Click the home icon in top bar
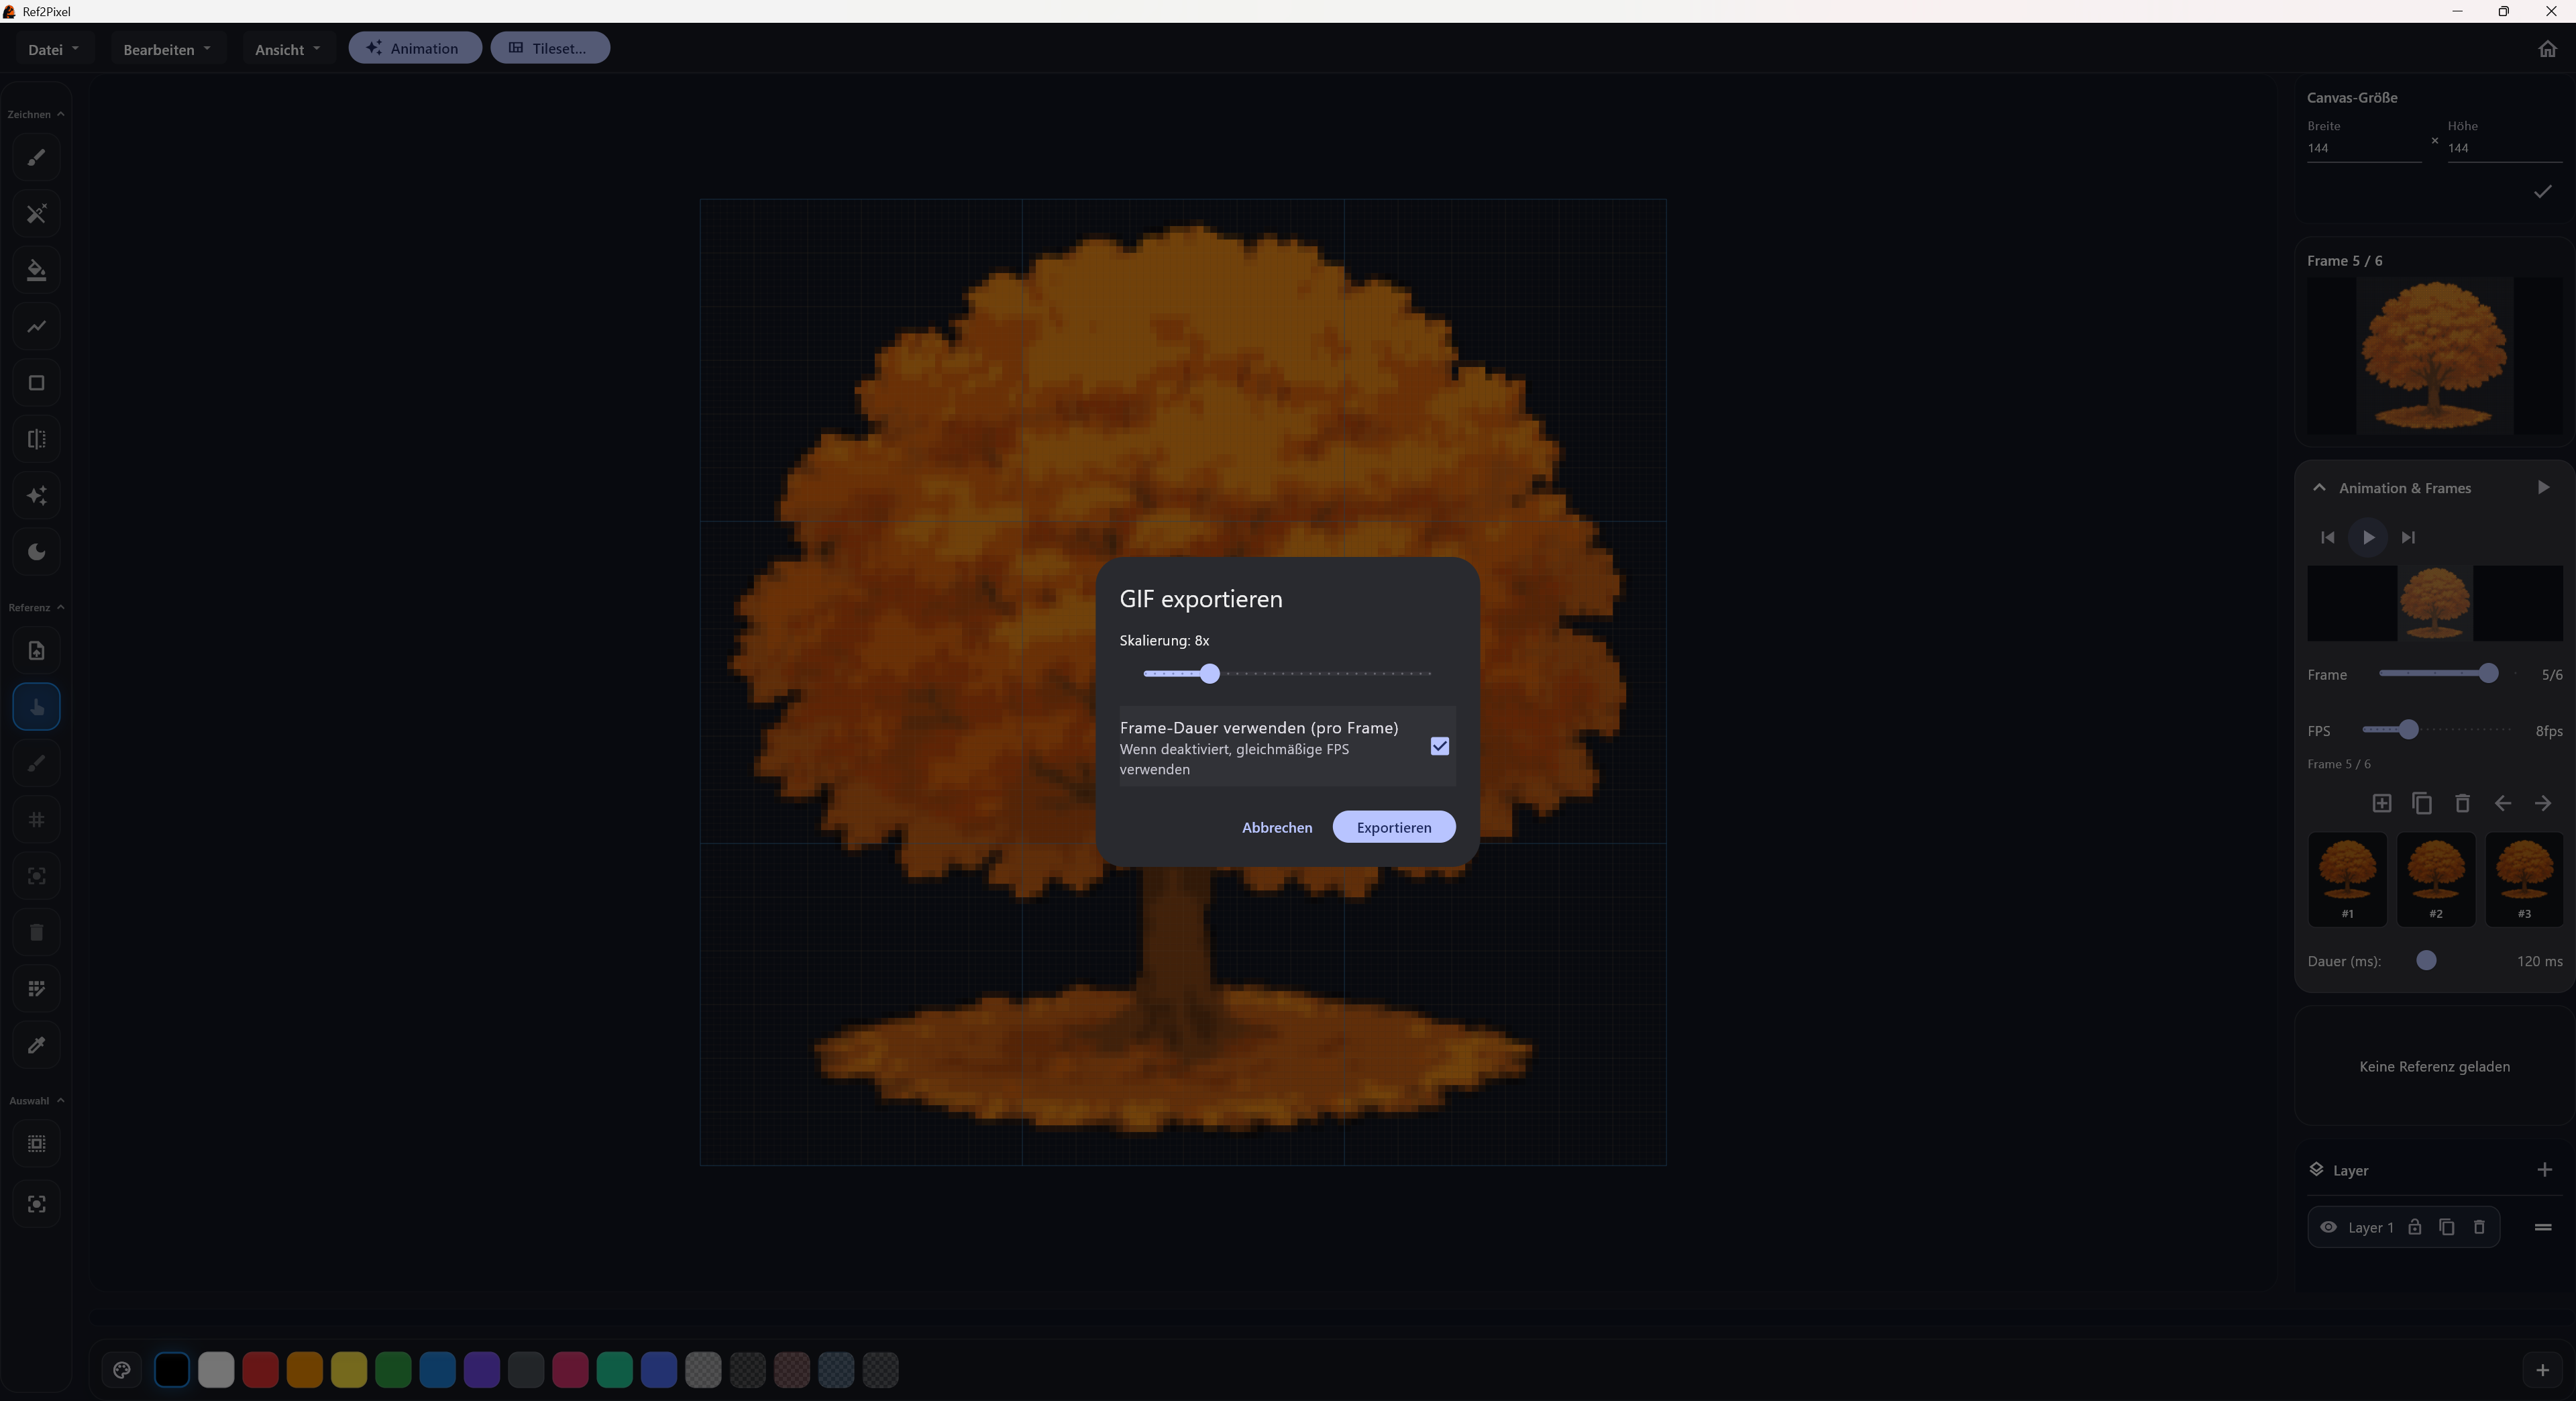 [2546, 49]
